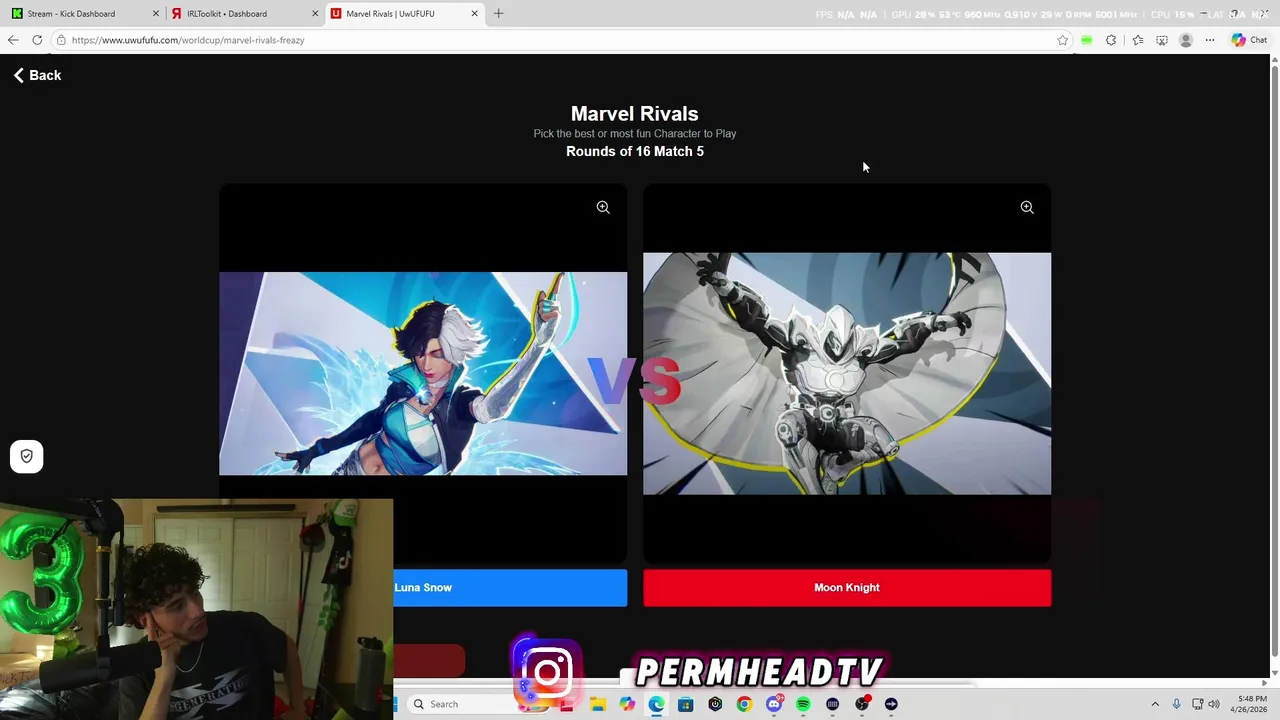The width and height of the screenshot is (1280, 720).
Task: Go back using the Back arrow link
Action: [x=37, y=75]
